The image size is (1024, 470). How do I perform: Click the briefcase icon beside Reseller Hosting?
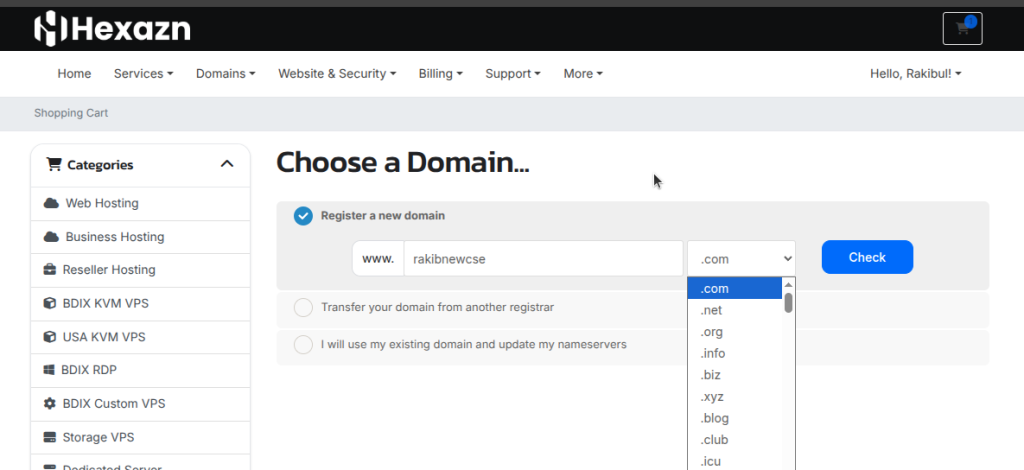tap(50, 270)
